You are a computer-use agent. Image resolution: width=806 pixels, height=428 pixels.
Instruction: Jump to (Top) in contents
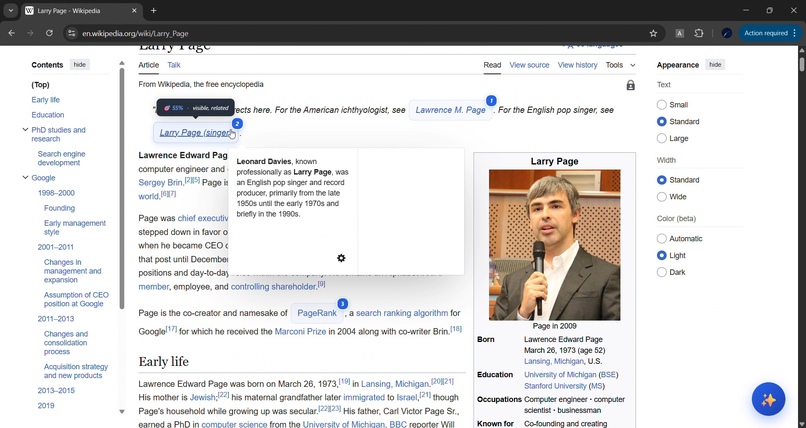[41, 85]
